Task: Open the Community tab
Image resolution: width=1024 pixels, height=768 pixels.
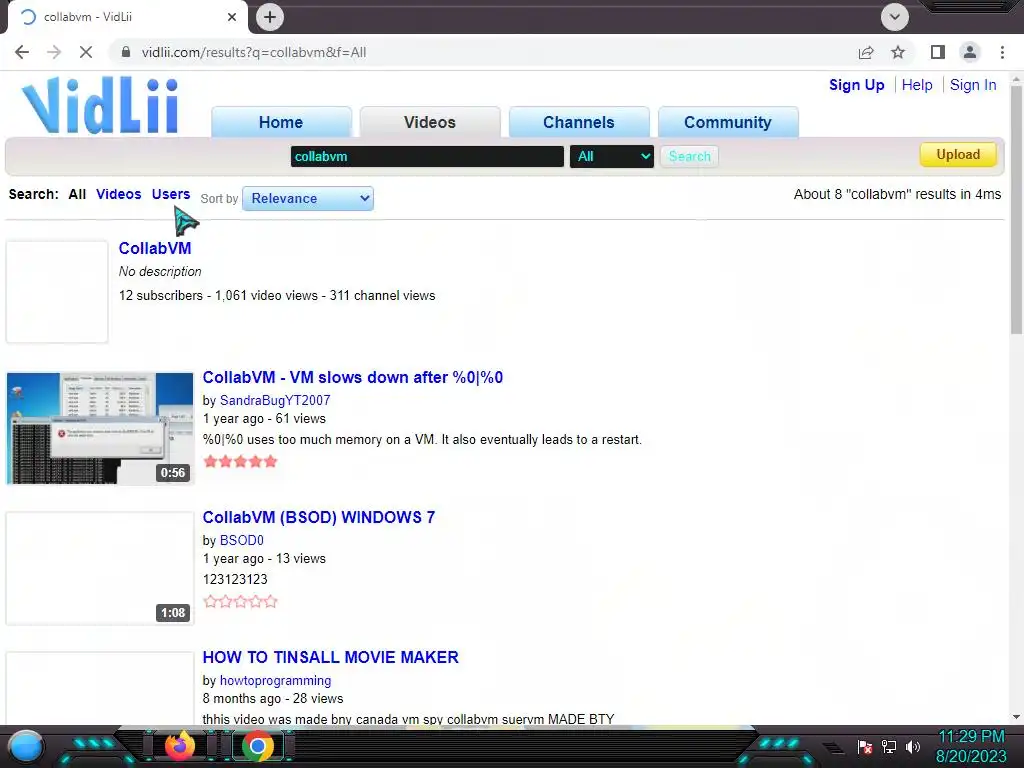Action: [x=728, y=122]
